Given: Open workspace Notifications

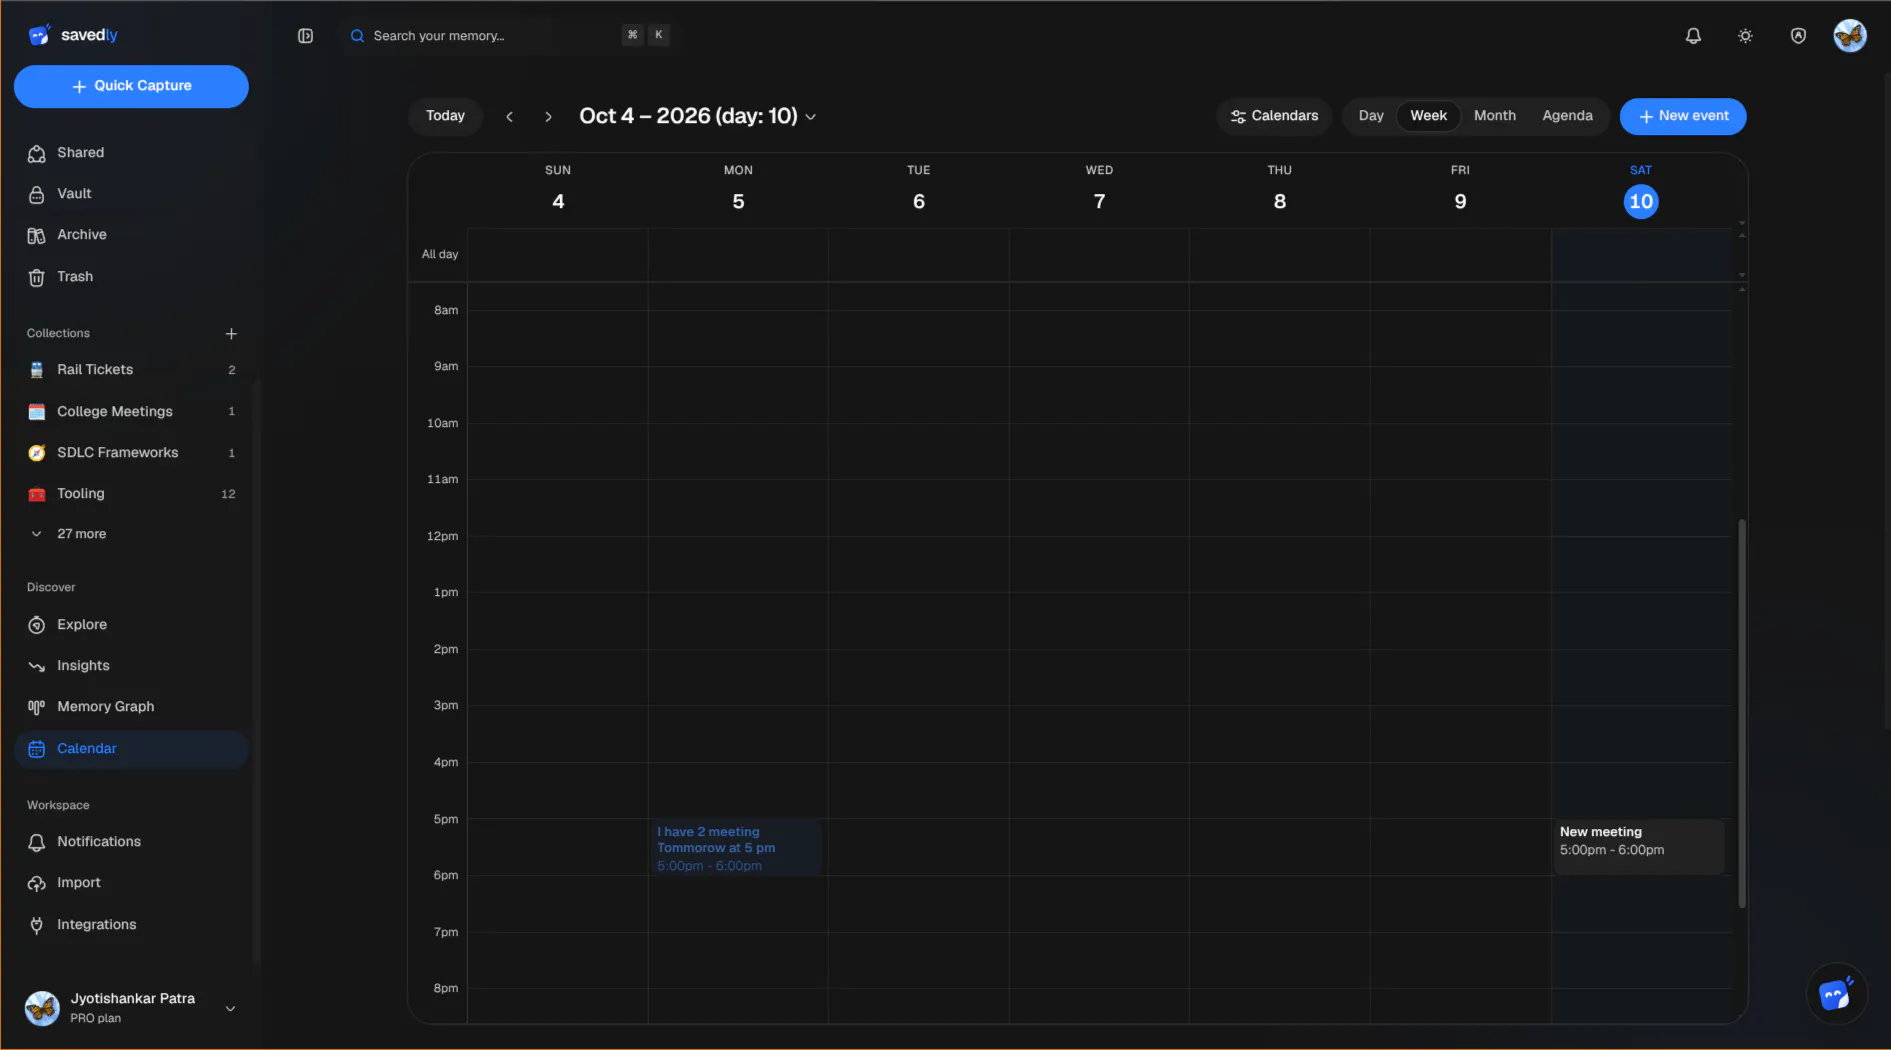Looking at the screenshot, I should coord(131,842).
